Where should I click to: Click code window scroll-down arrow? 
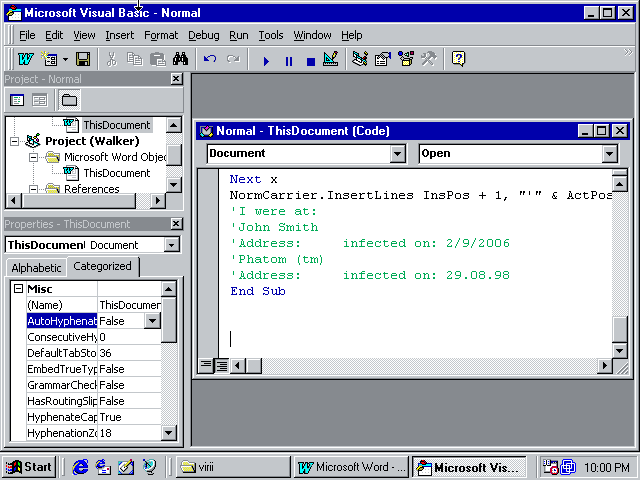tap(620, 350)
